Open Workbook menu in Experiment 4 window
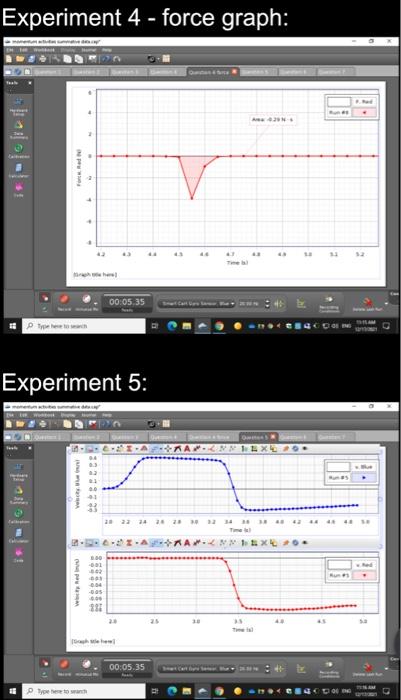 tap(44, 50)
